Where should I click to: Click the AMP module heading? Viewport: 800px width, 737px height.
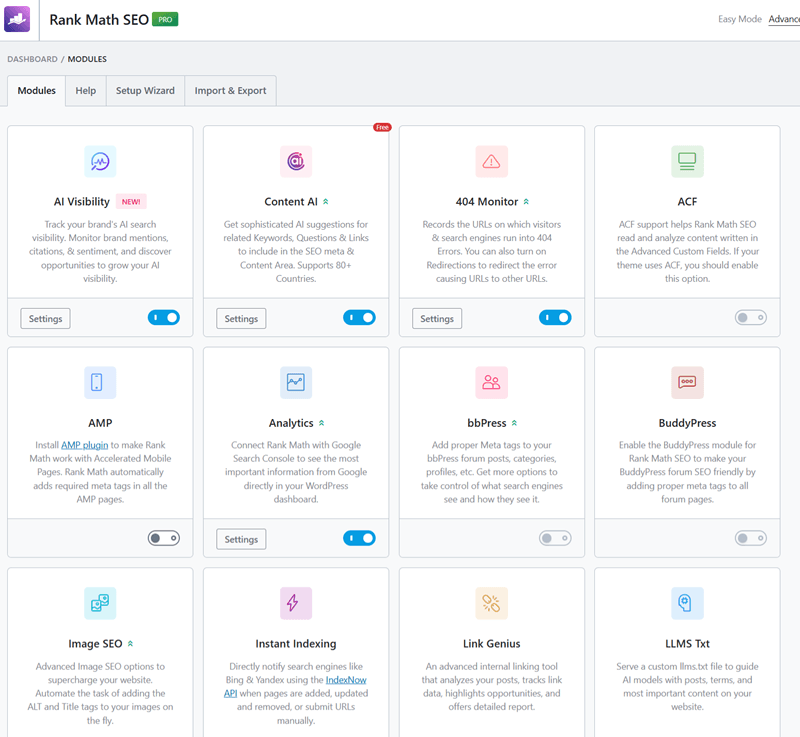100,423
